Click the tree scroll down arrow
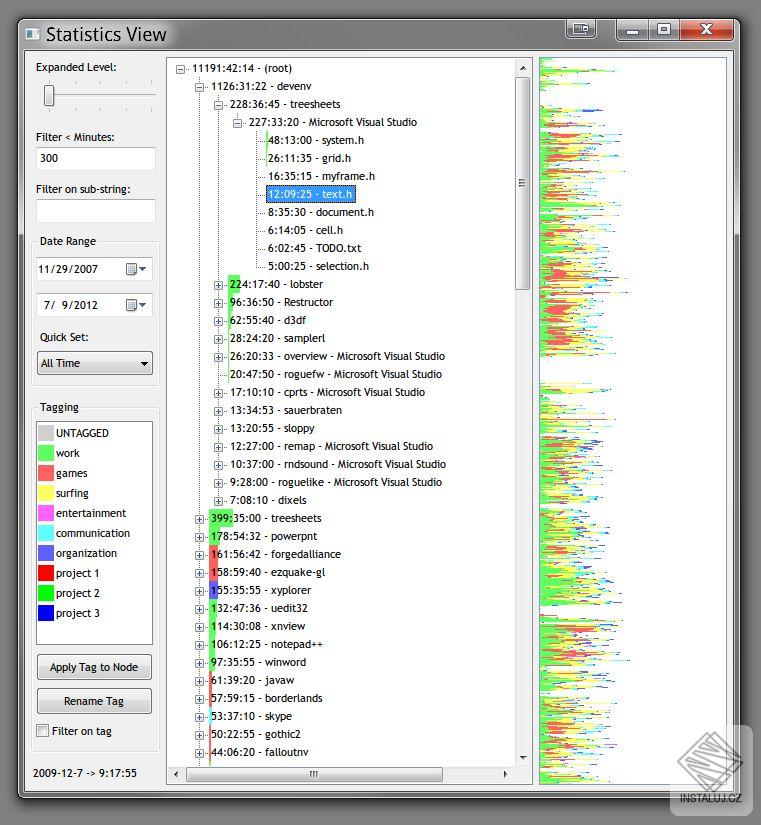The width and height of the screenshot is (761, 825). [523, 758]
